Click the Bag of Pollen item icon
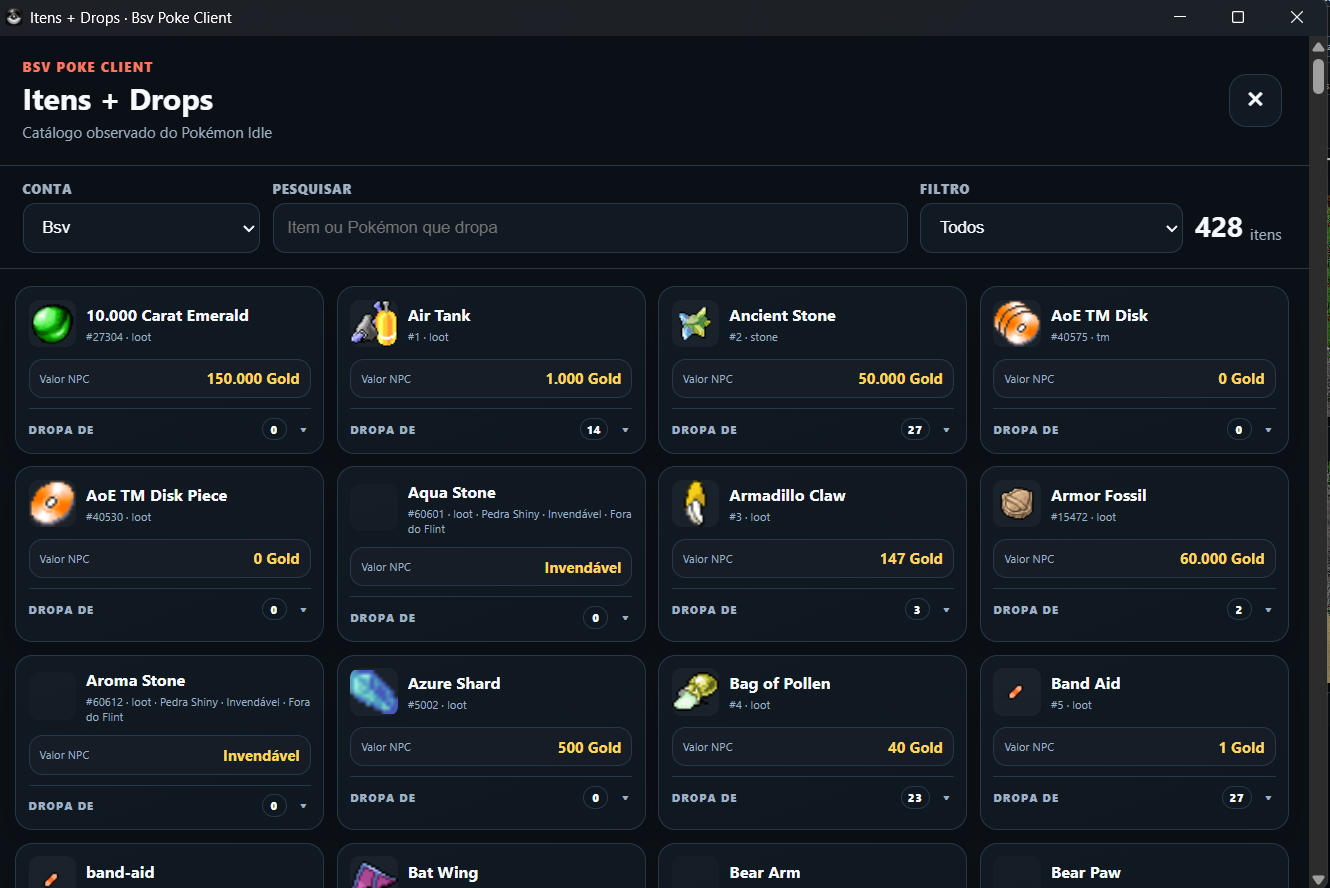Screen dimensions: 1330x888 tap(695, 692)
